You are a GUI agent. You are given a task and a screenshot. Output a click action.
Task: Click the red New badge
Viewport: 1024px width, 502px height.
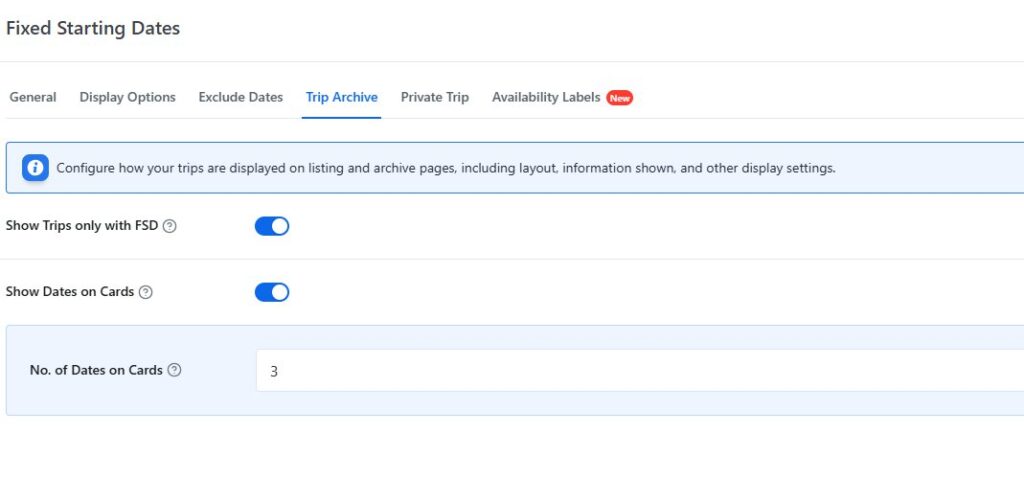pyautogui.click(x=620, y=98)
